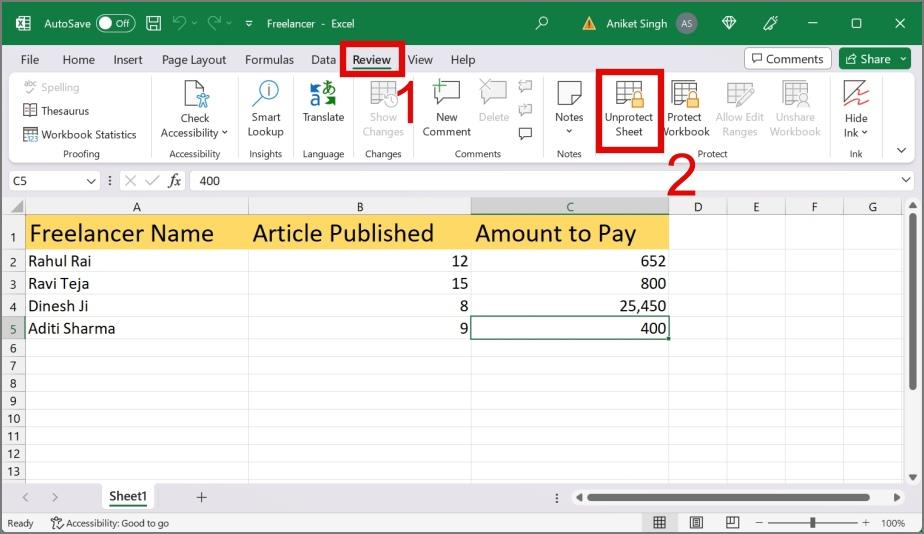Viewport: 924px width, 534px height.
Task: Click Accessibility: Good to go status
Action: coord(110,523)
